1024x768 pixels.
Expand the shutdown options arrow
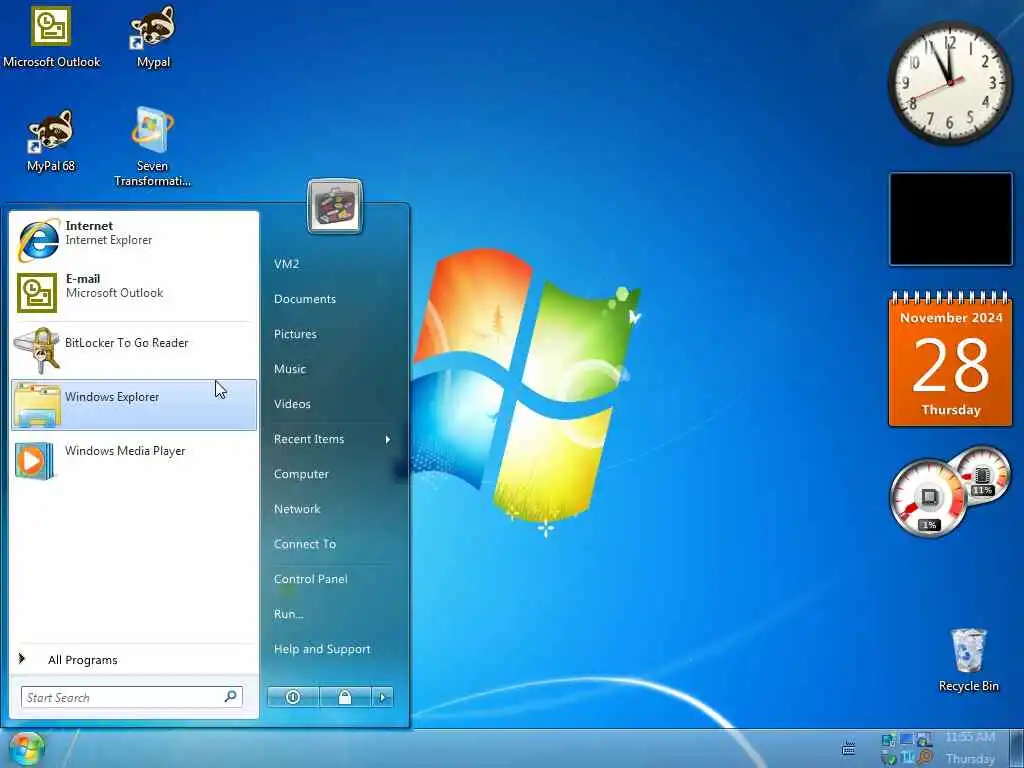[383, 697]
